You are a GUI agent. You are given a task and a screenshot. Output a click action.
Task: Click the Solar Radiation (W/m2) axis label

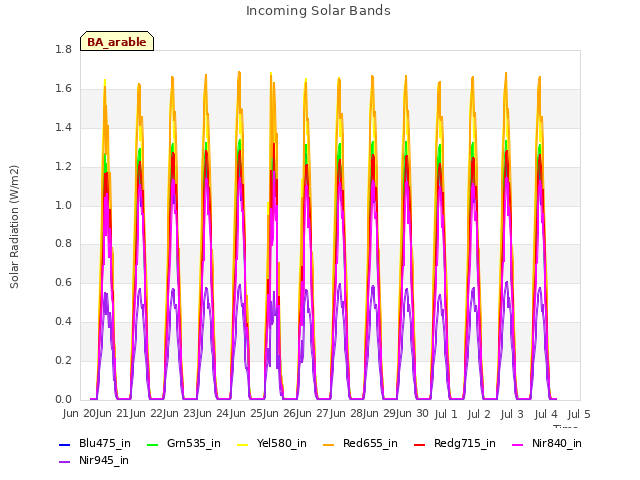click(x=14, y=227)
